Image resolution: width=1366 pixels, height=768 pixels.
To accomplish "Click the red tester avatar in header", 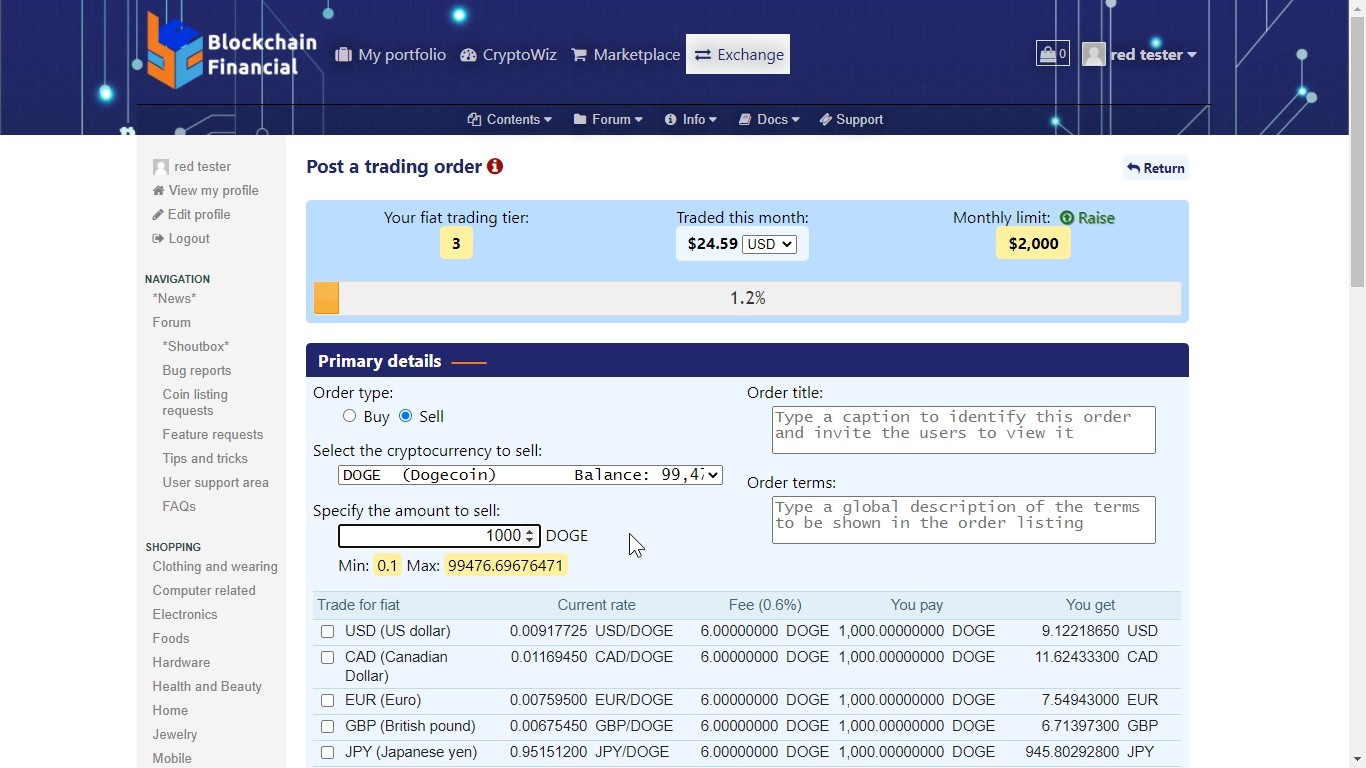I will [x=1094, y=55].
